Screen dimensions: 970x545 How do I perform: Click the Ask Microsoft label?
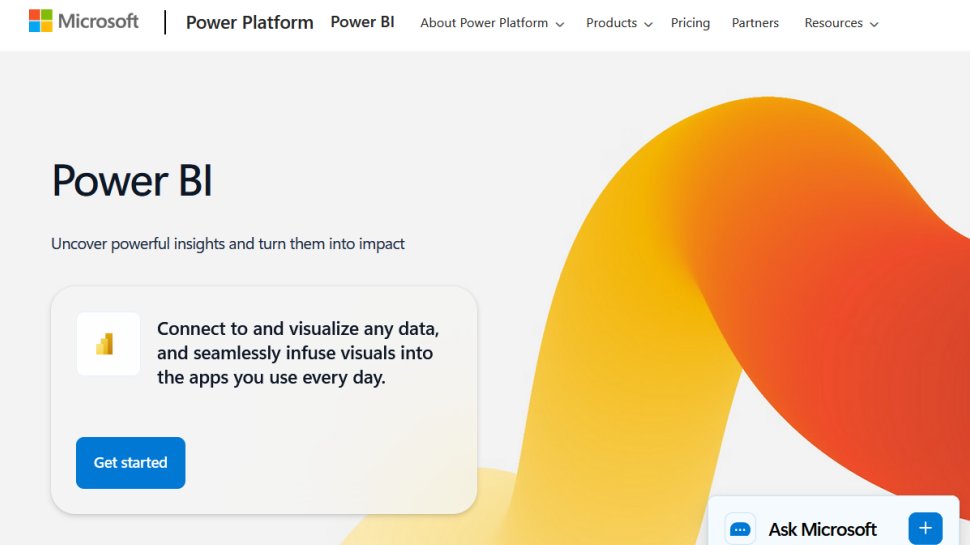click(822, 530)
